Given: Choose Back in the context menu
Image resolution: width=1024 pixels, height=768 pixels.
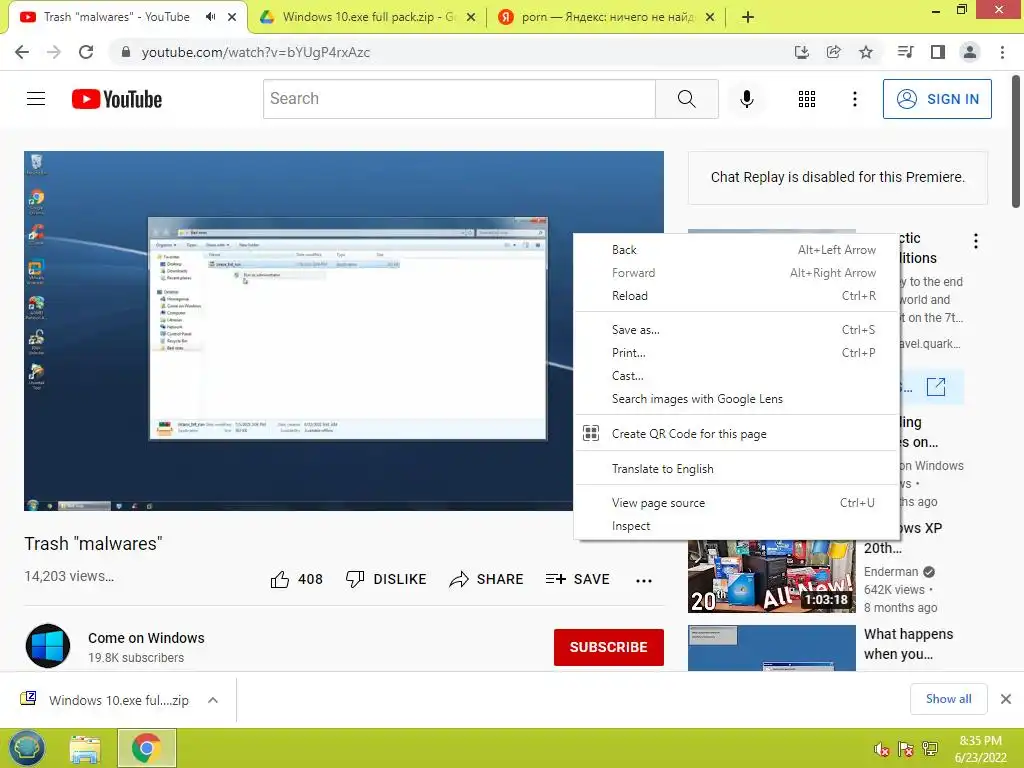Looking at the screenshot, I should point(737,249).
